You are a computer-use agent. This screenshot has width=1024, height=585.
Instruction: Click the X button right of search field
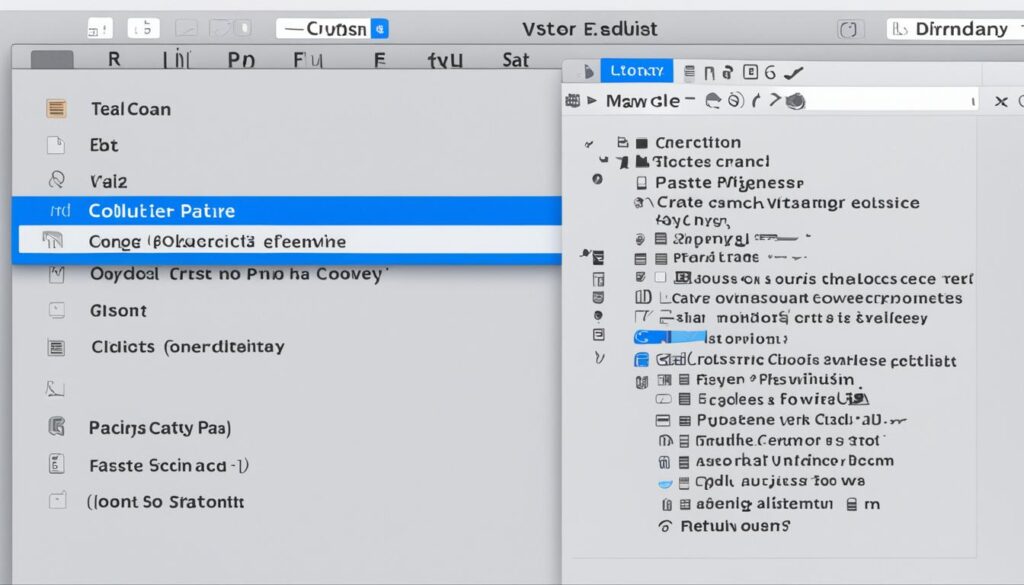point(1000,101)
